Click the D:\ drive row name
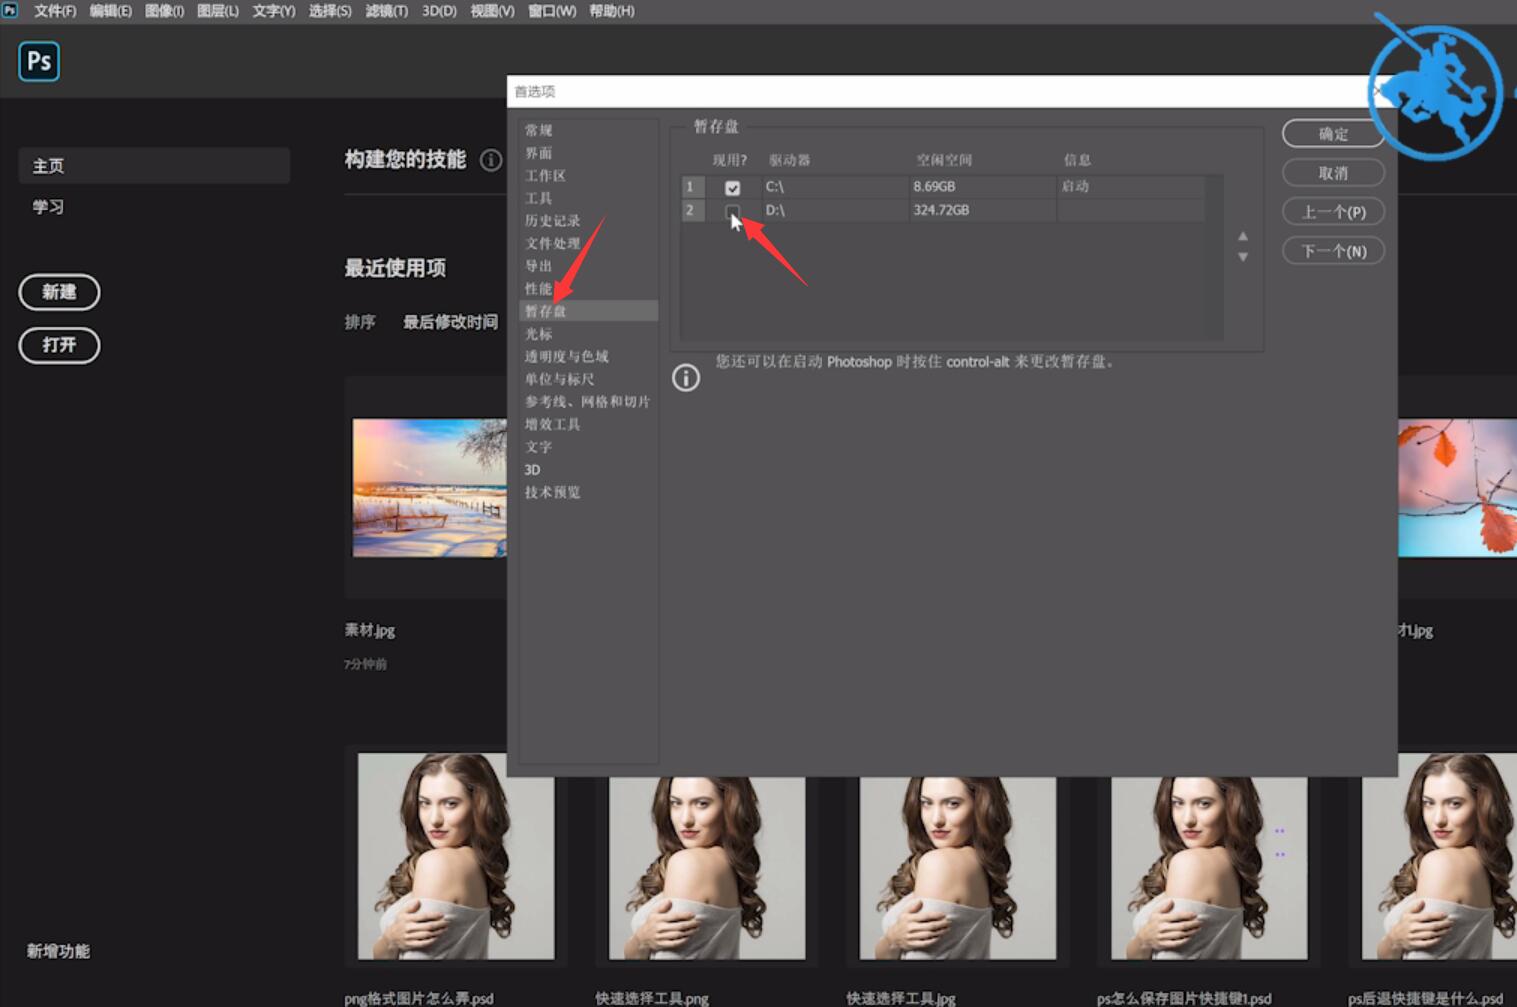 point(775,210)
